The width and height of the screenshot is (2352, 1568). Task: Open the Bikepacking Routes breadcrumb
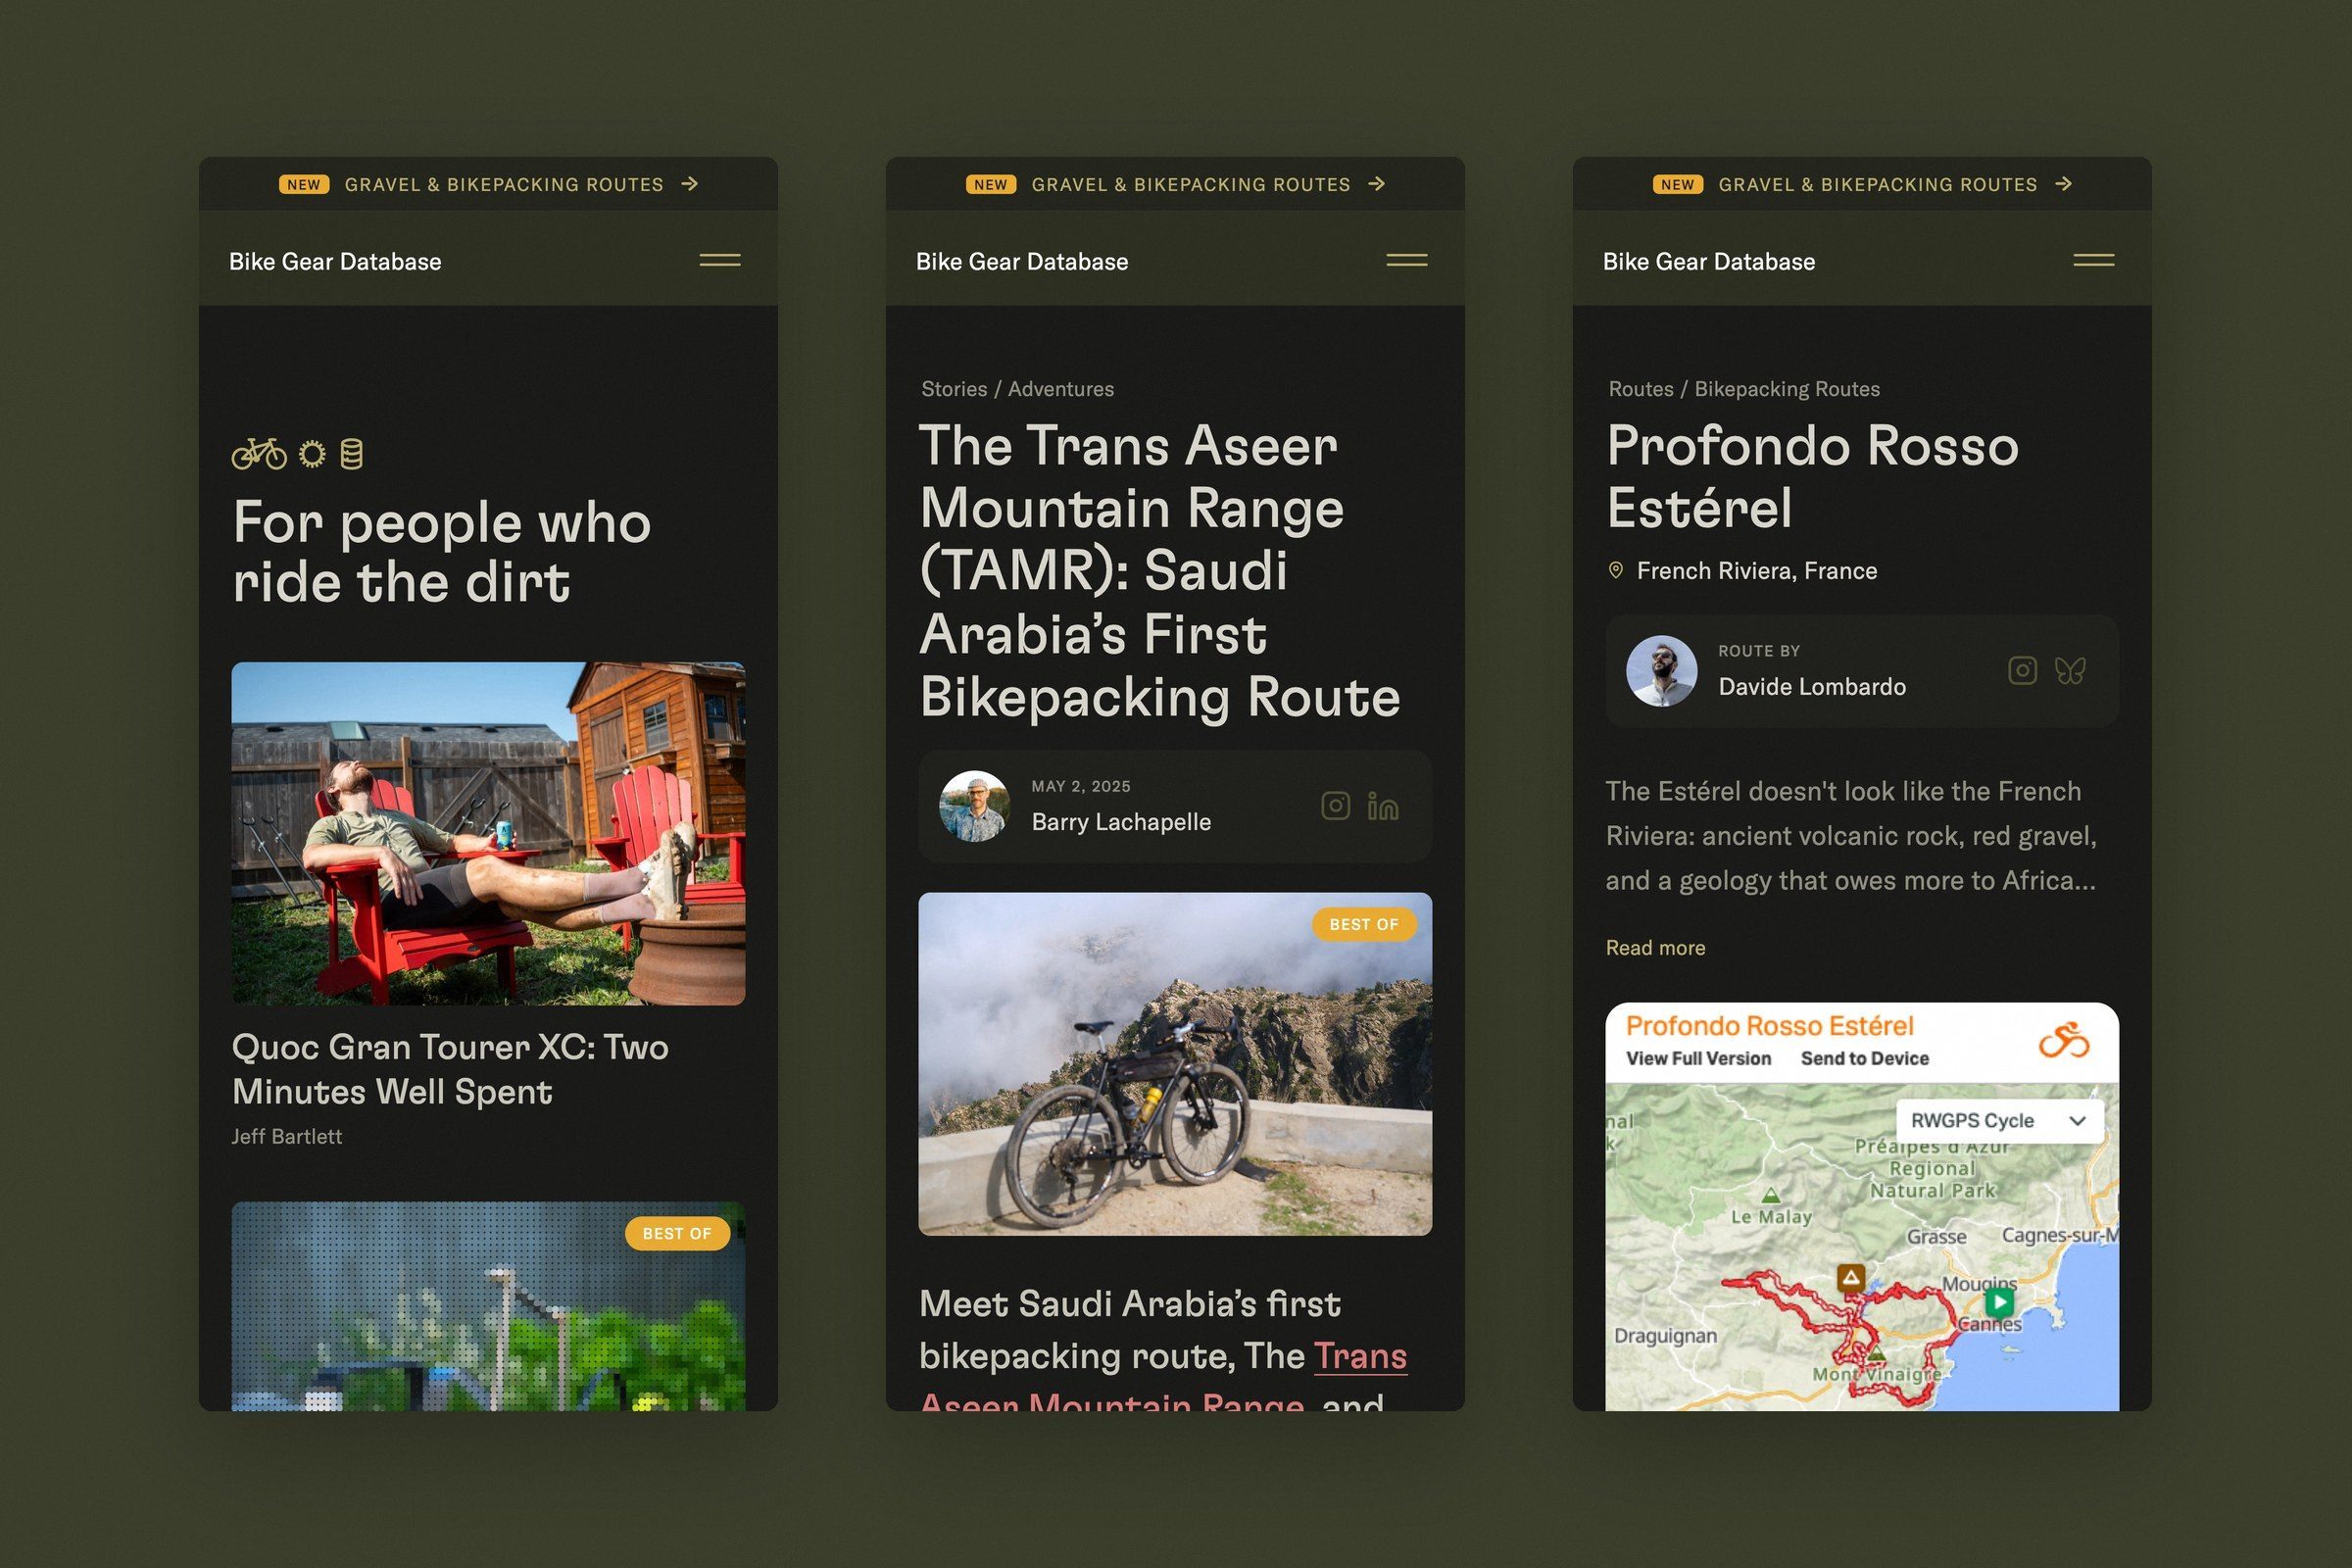pyautogui.click(x=1787, y=389)
